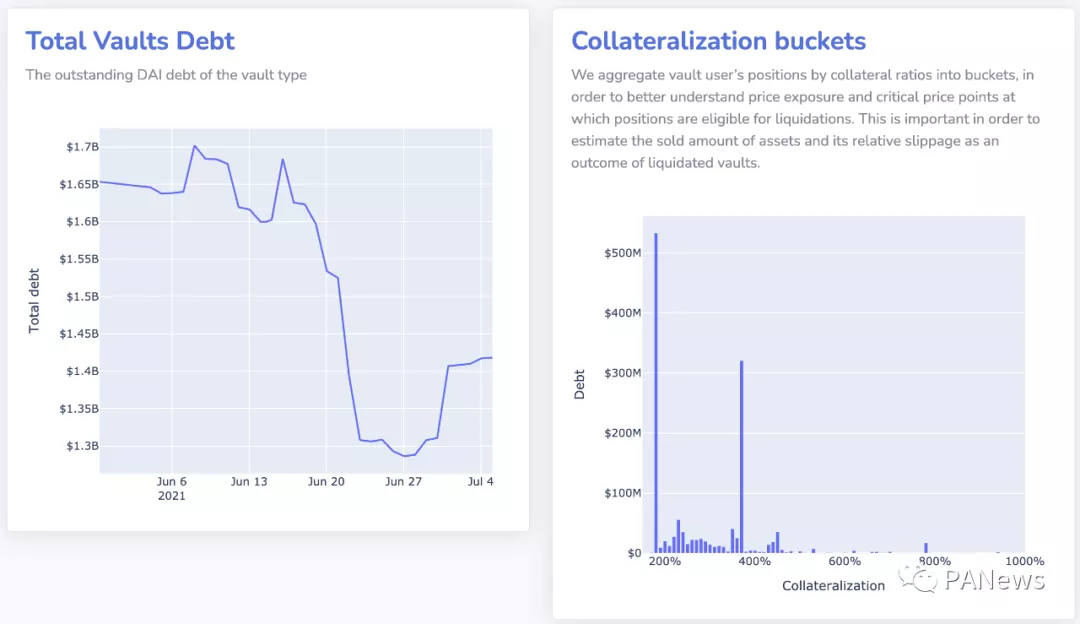Select the tallest bar above $500M

coord(656,390)
